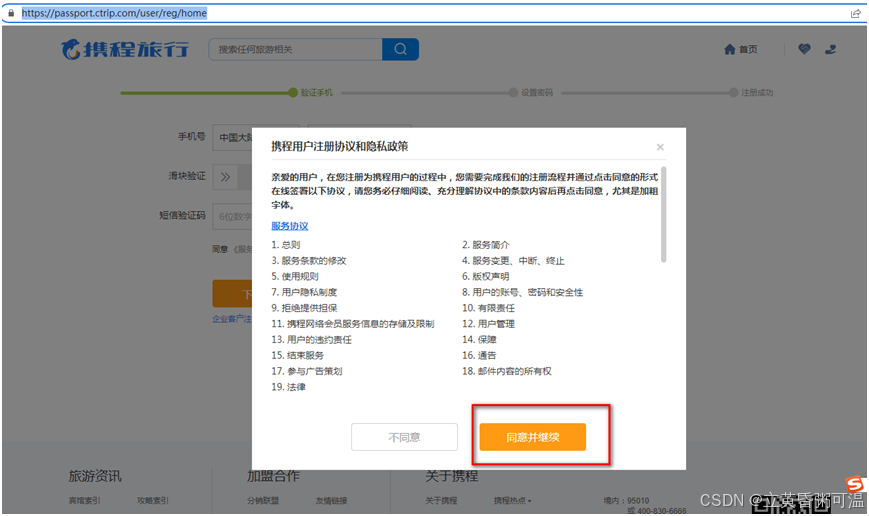Image resolution: width=869 pixels, height=516 pixels.
Task: Click agreement item 9. 拒绝提供担保
Action: pyautogui.click(x=304, y=308)
